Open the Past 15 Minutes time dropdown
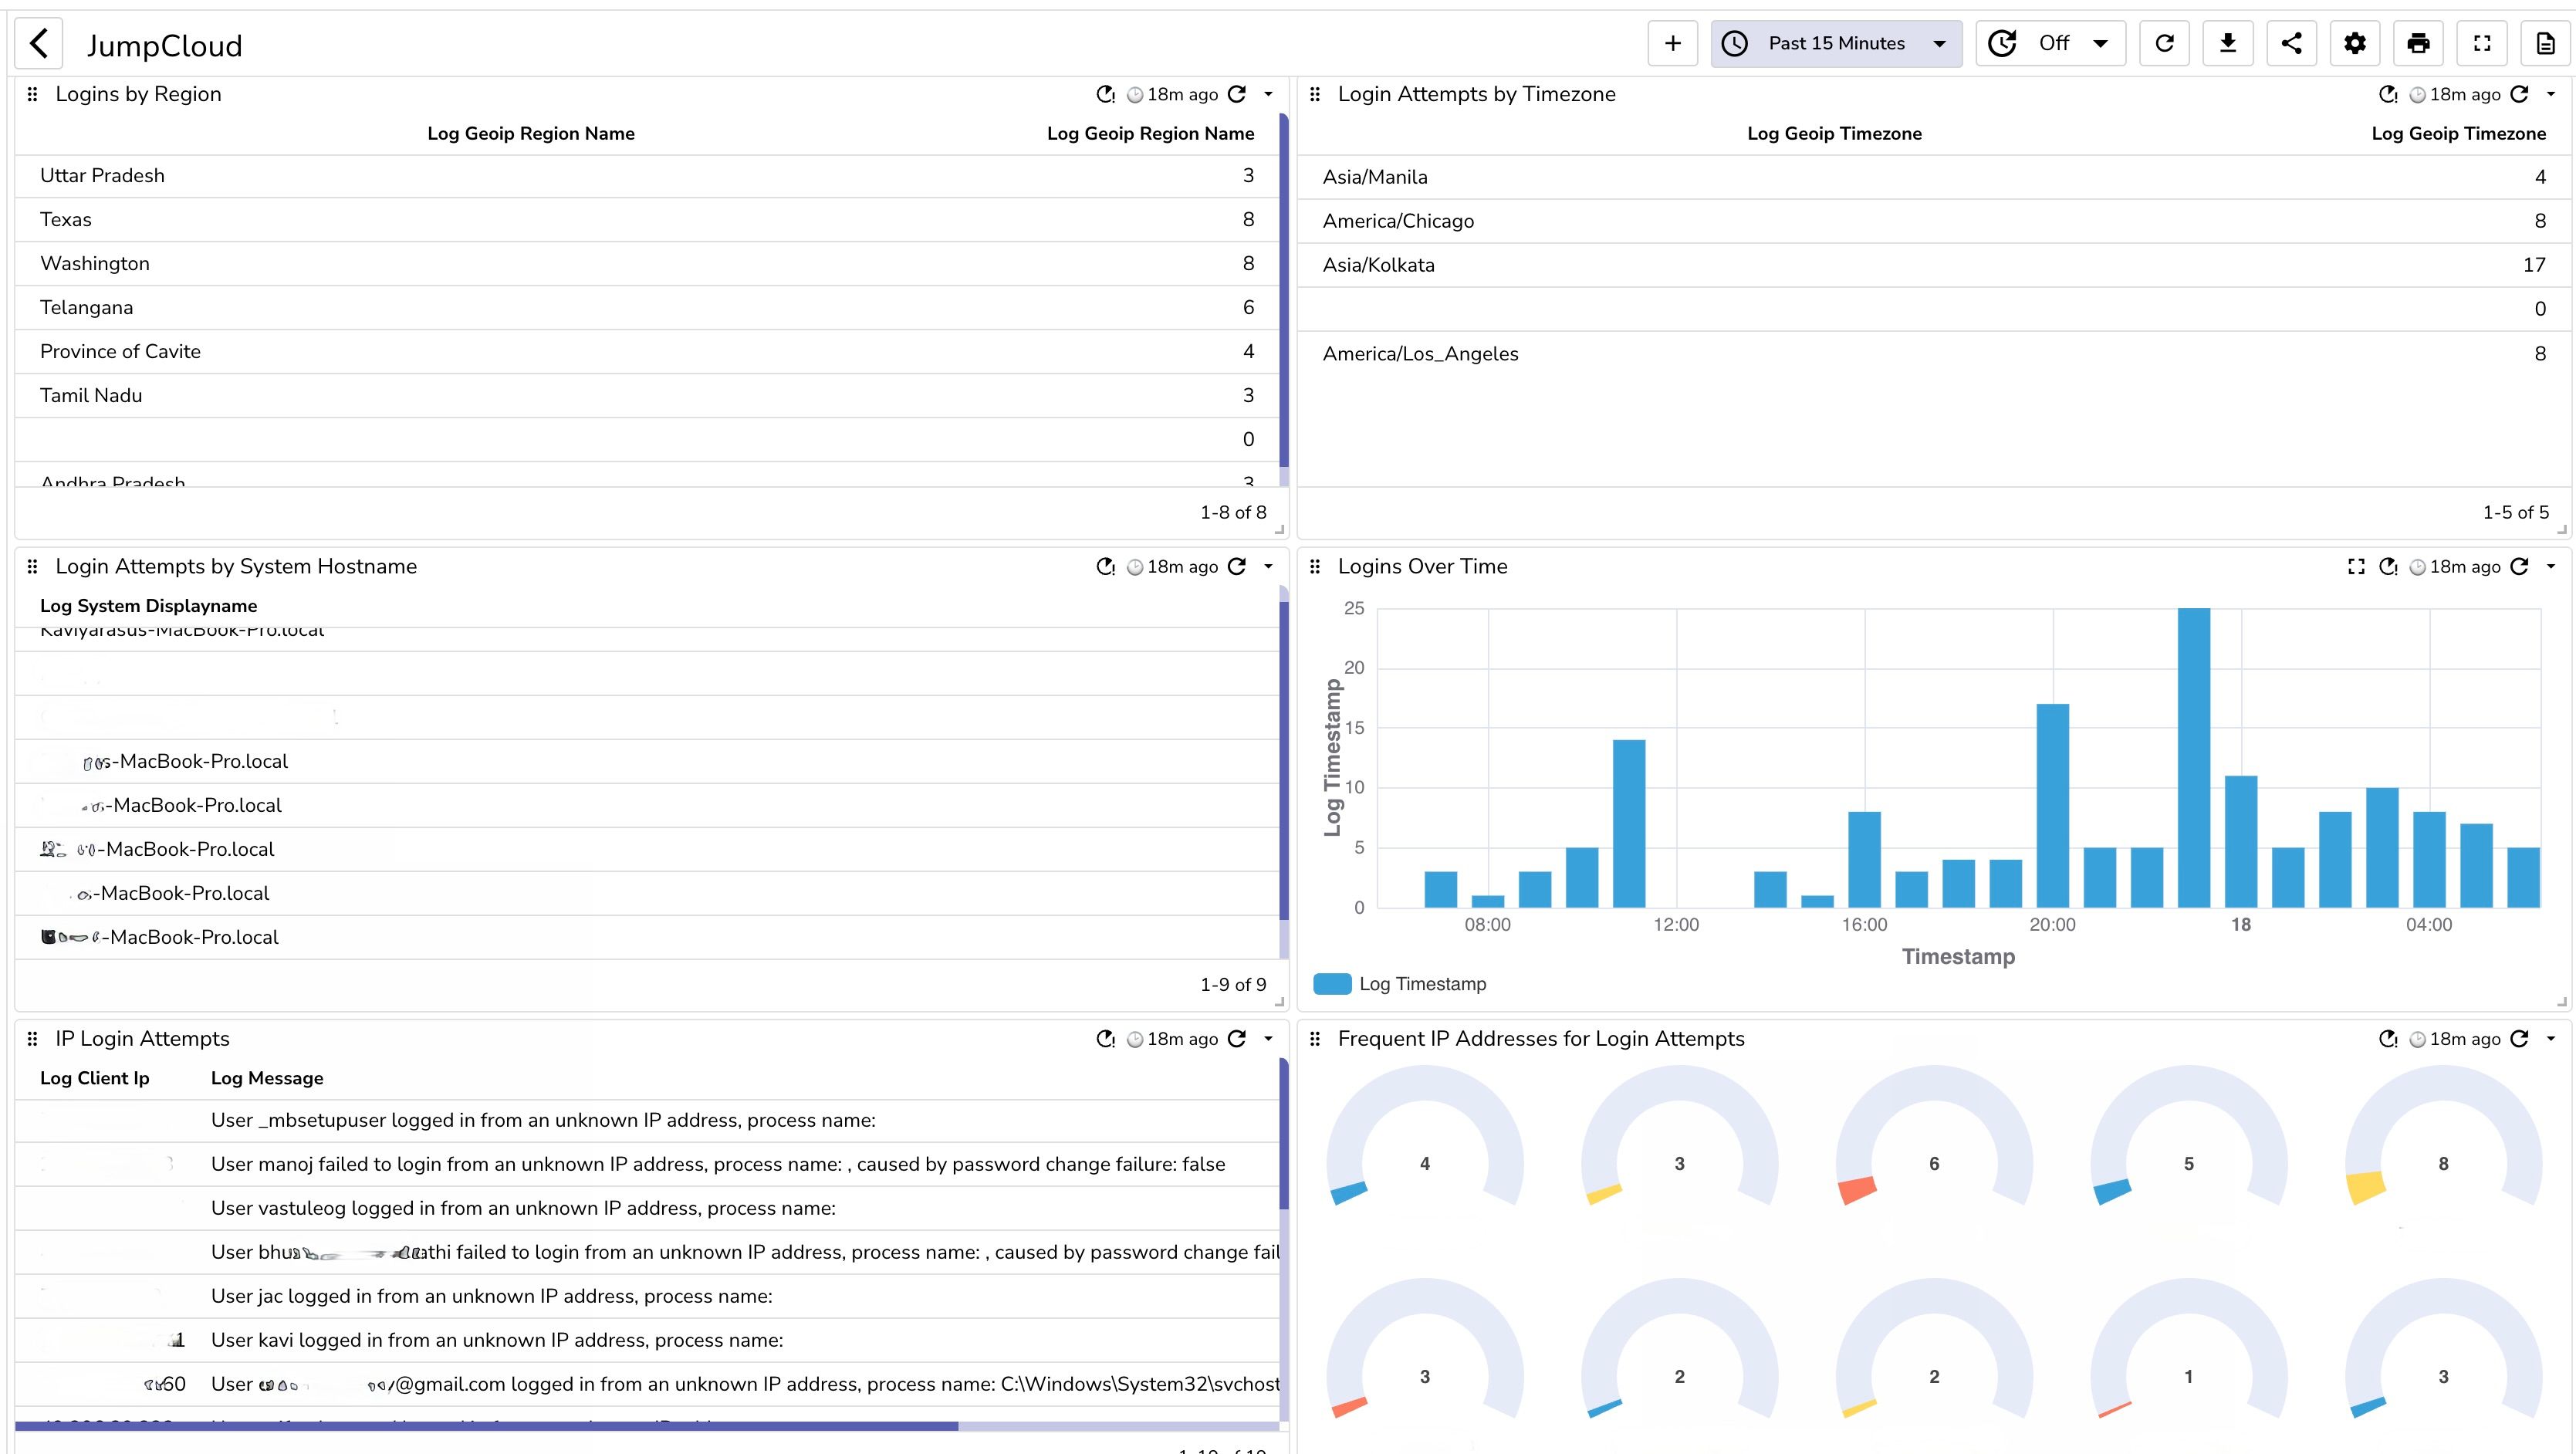This screenshot has width=2576, height=1454. coord(1836,43)
